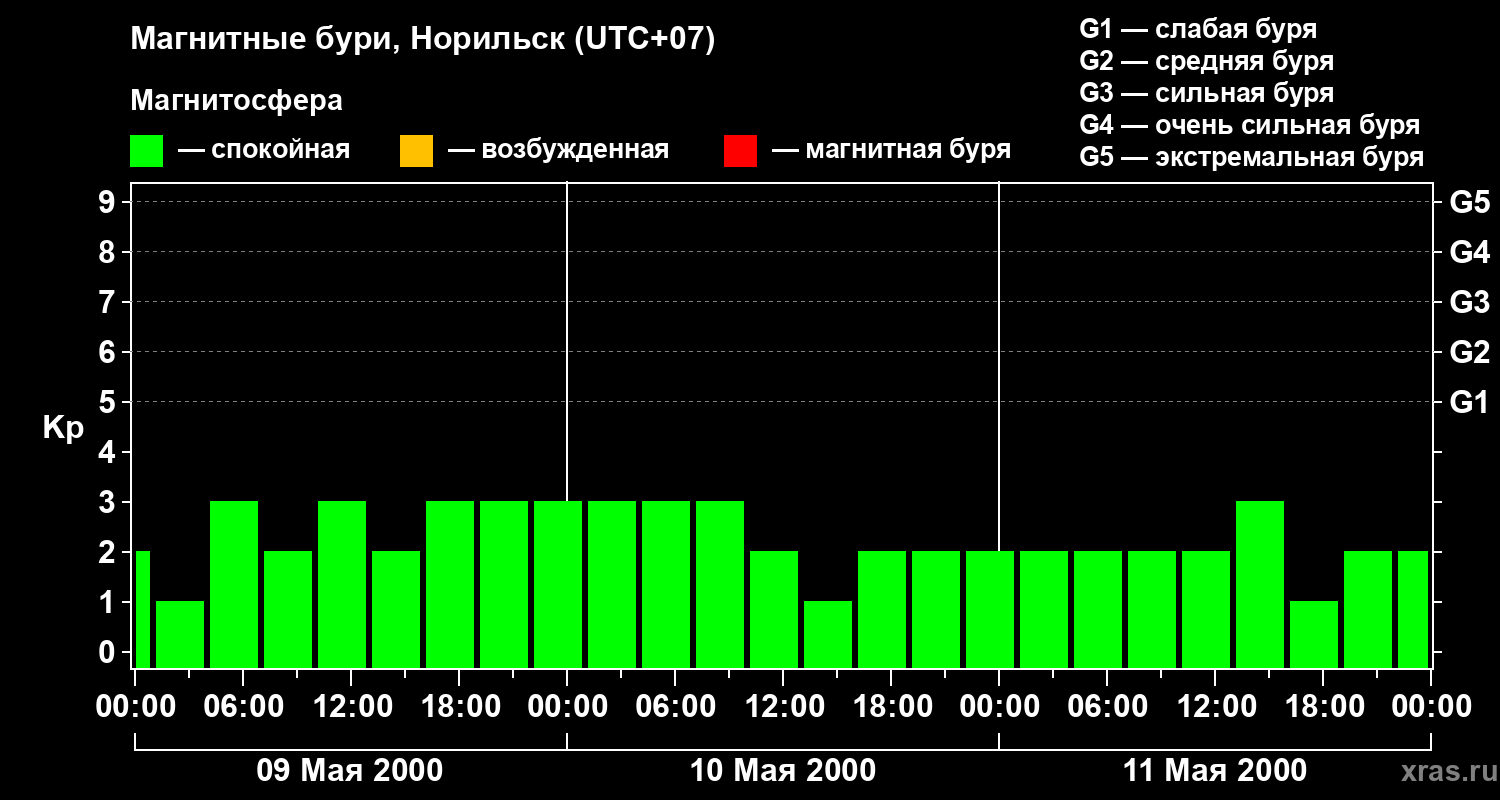
Task: Click the standalone 'G5' right-axis label
Action: click(x=1469, y=202)
